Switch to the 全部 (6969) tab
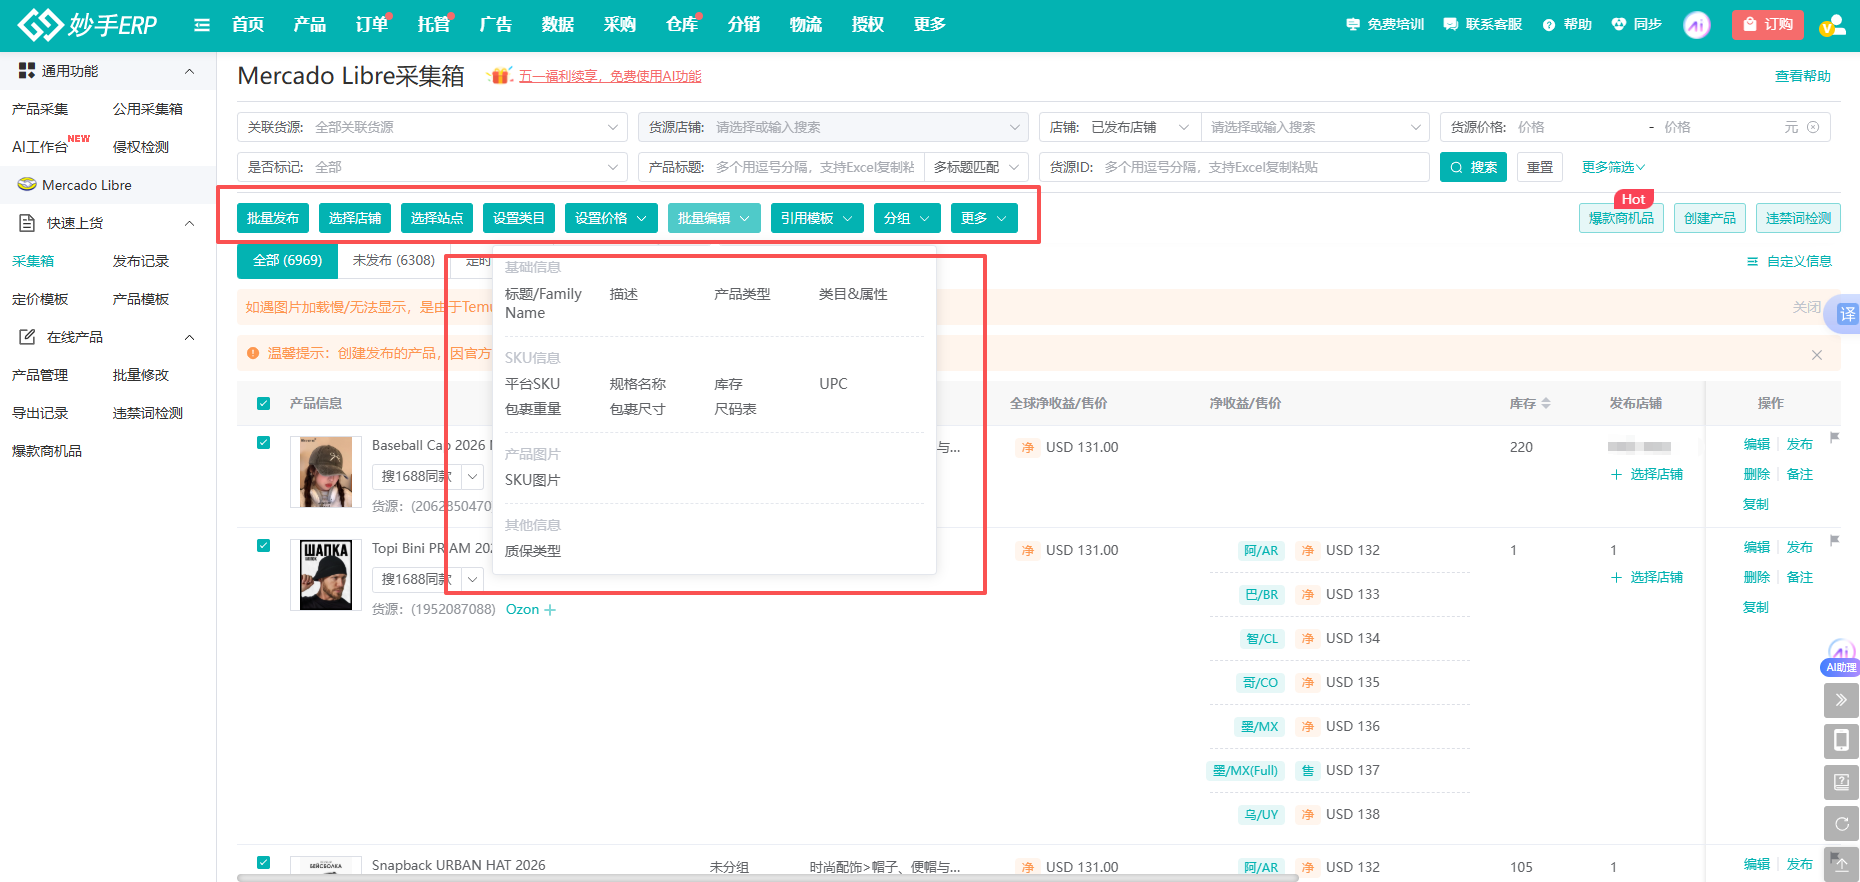This screenshot has width=1860, height=882. click(x=288, y=260)
